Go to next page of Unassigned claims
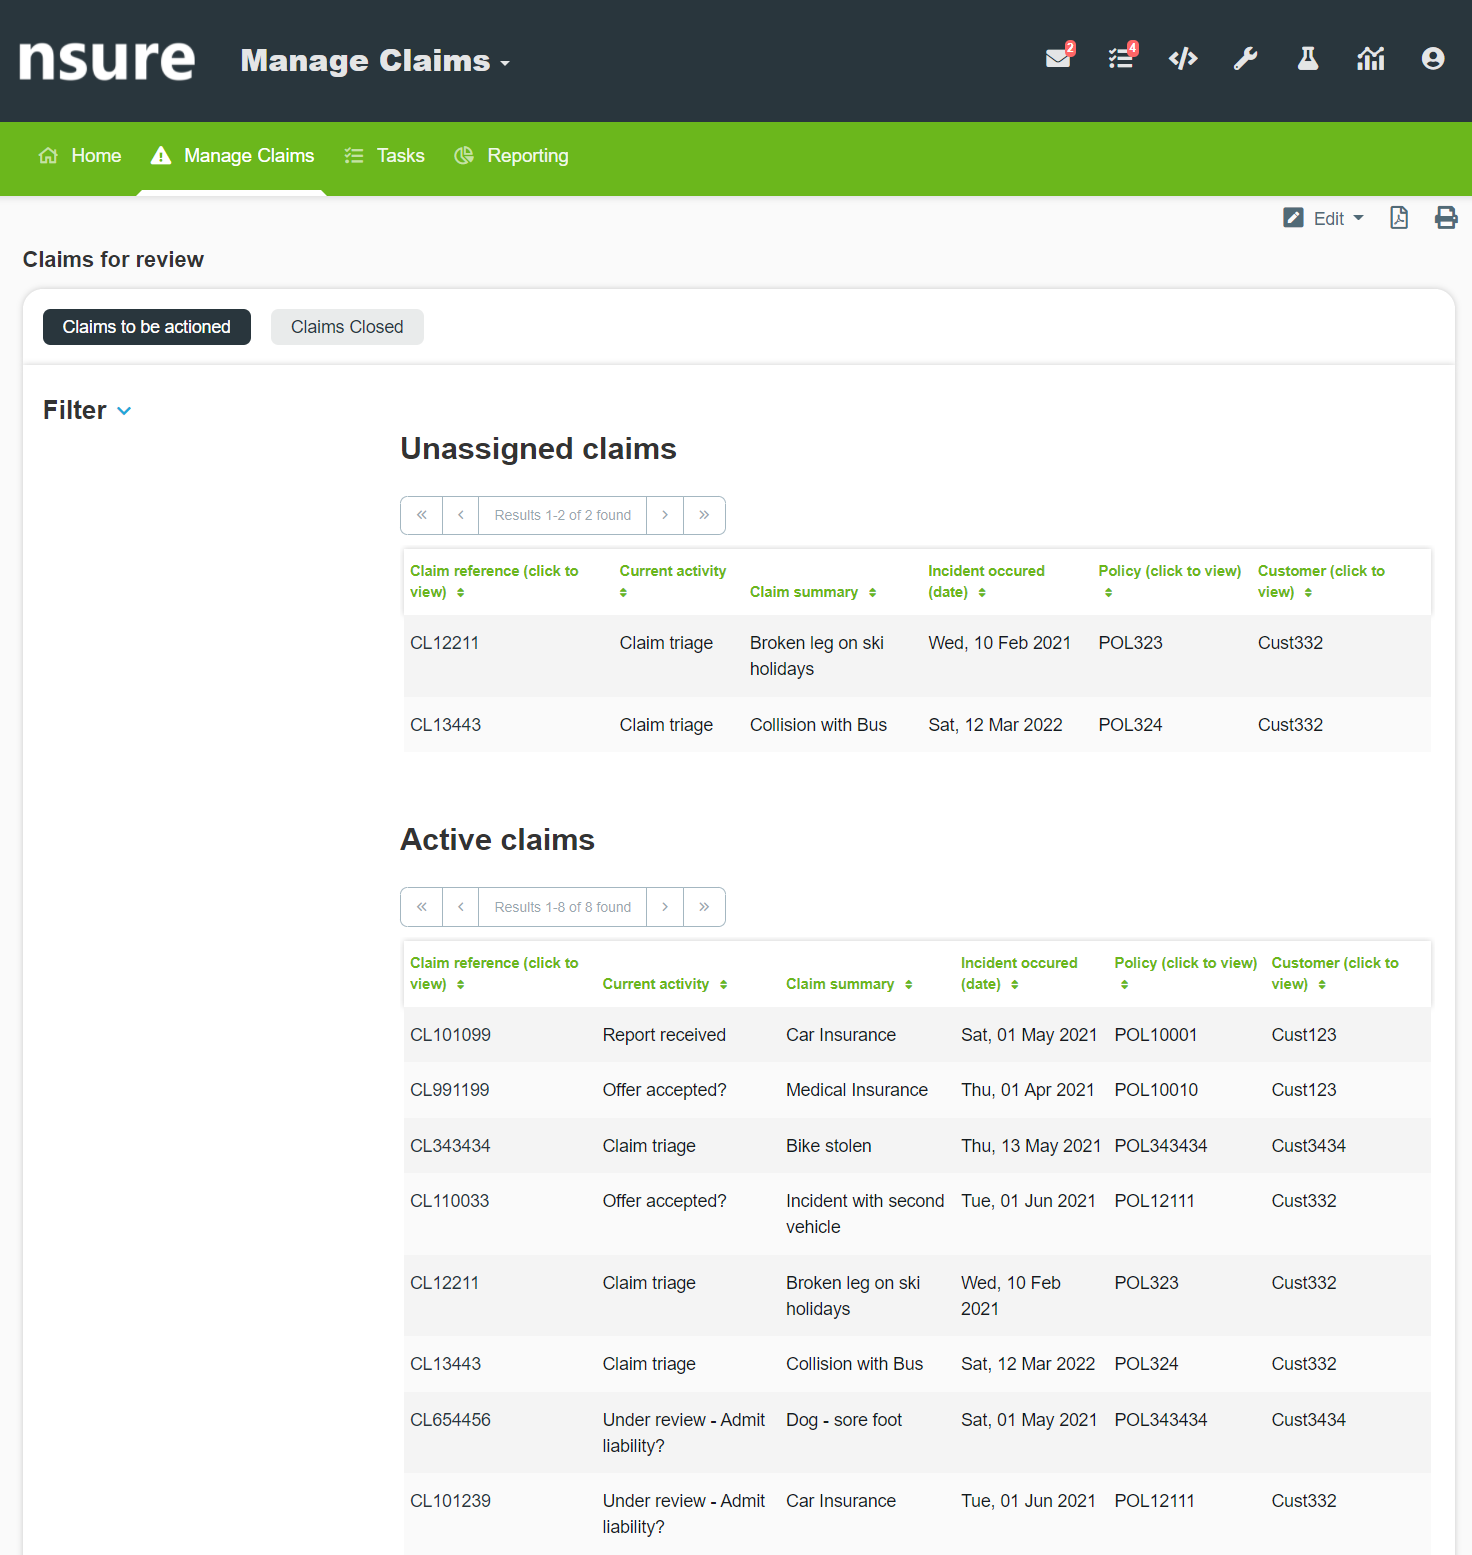The width and height of the screenshot is (1472, 1555). [665, 515]
